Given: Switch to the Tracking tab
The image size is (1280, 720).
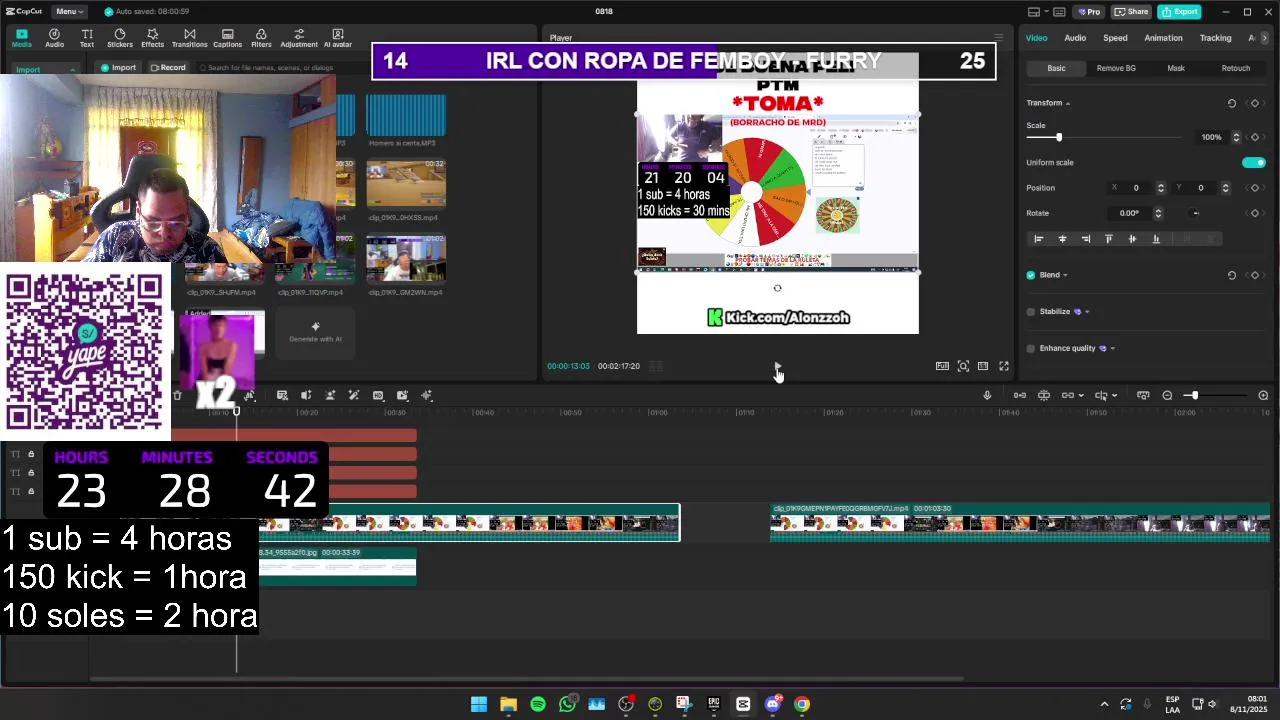Looking at the screenshot, I should click(1215, 38).
